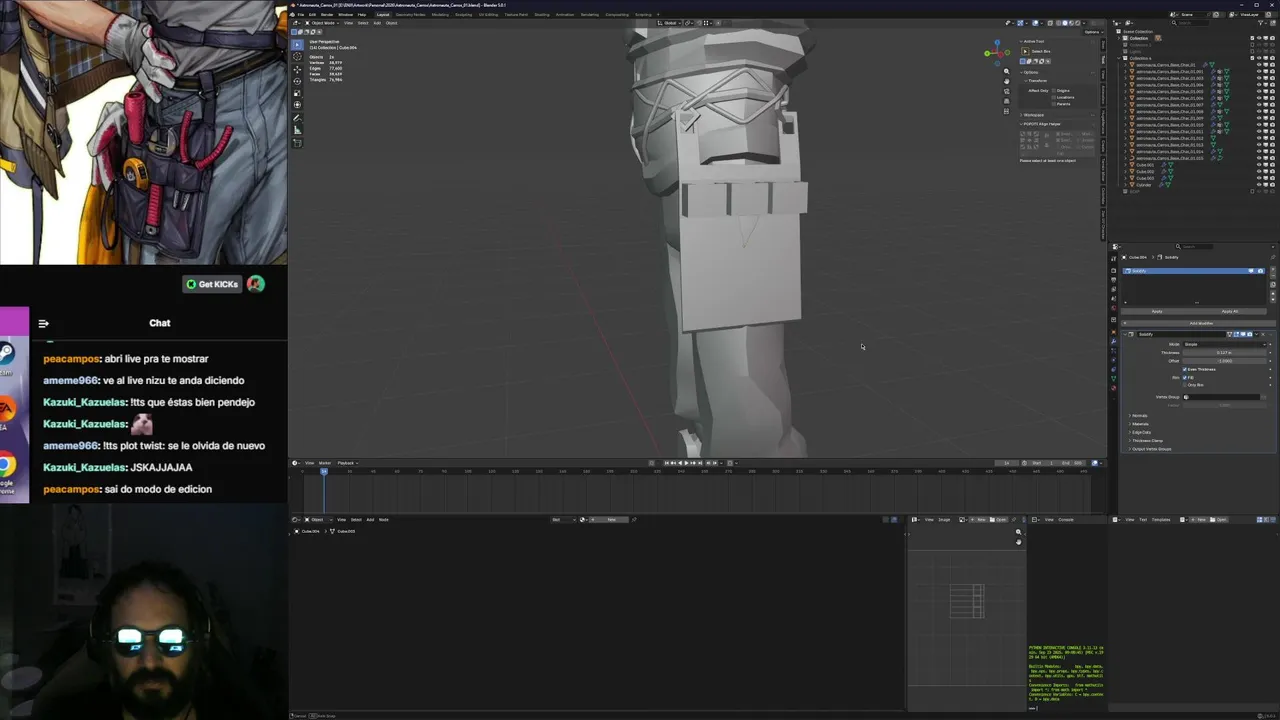Switch to the Modeling workspace tab
1280x720 pixels.
440,15
